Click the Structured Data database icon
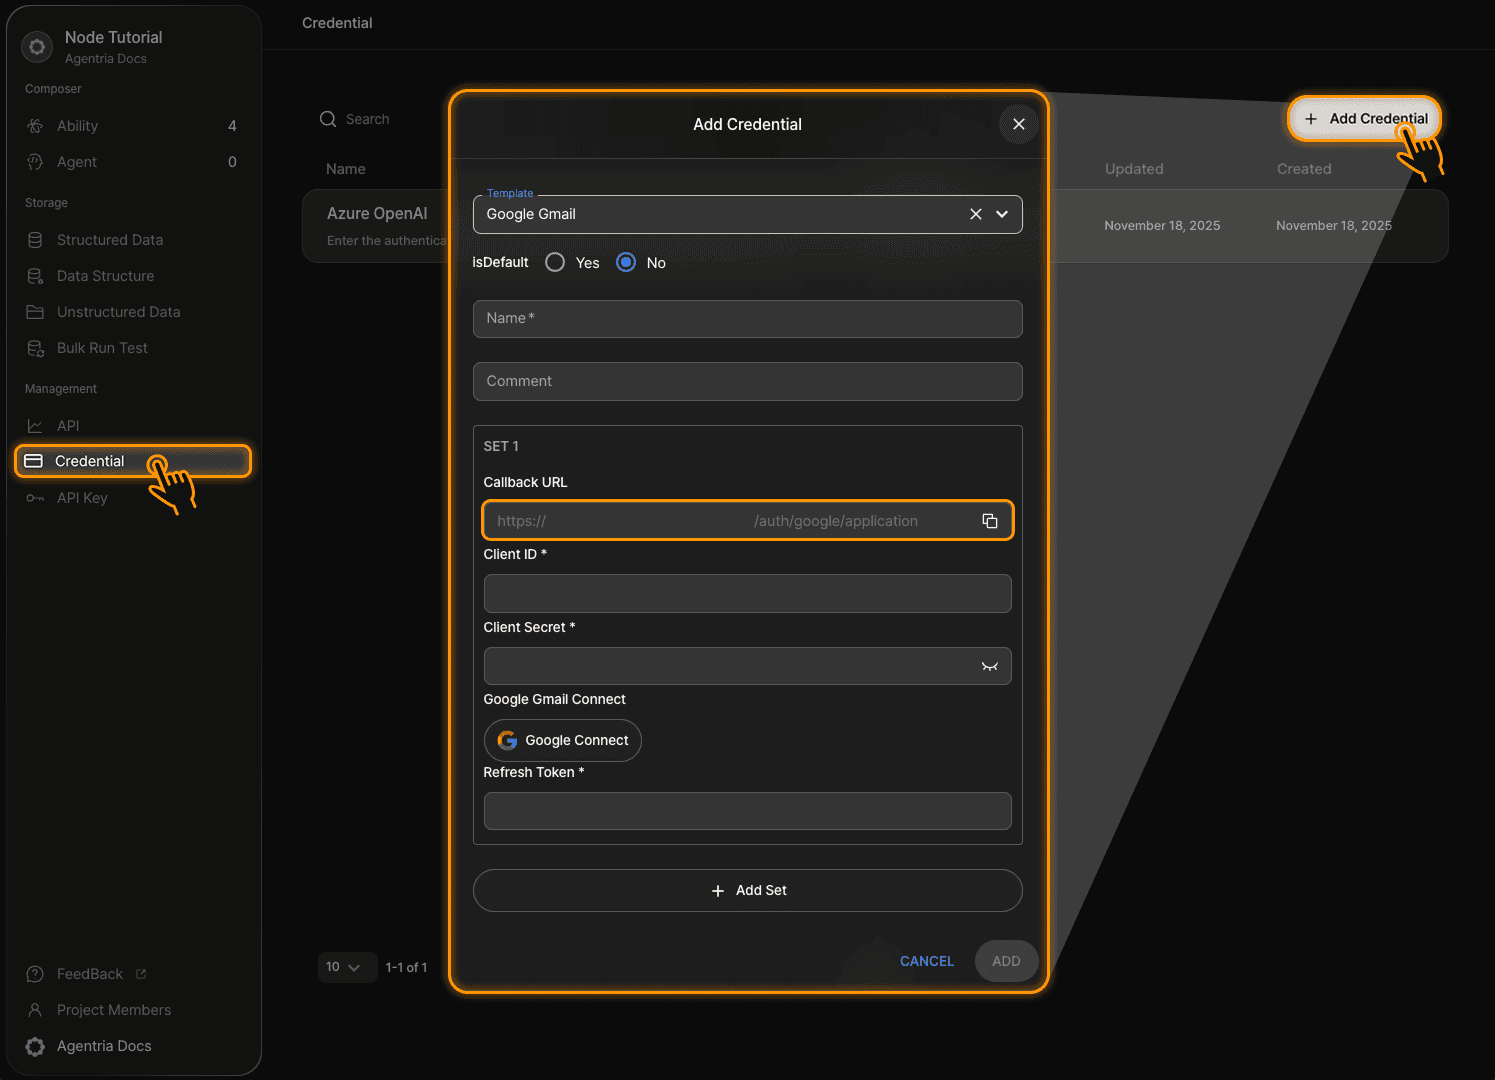This screenshot has width=1495, height=1080. coord(35,240)
